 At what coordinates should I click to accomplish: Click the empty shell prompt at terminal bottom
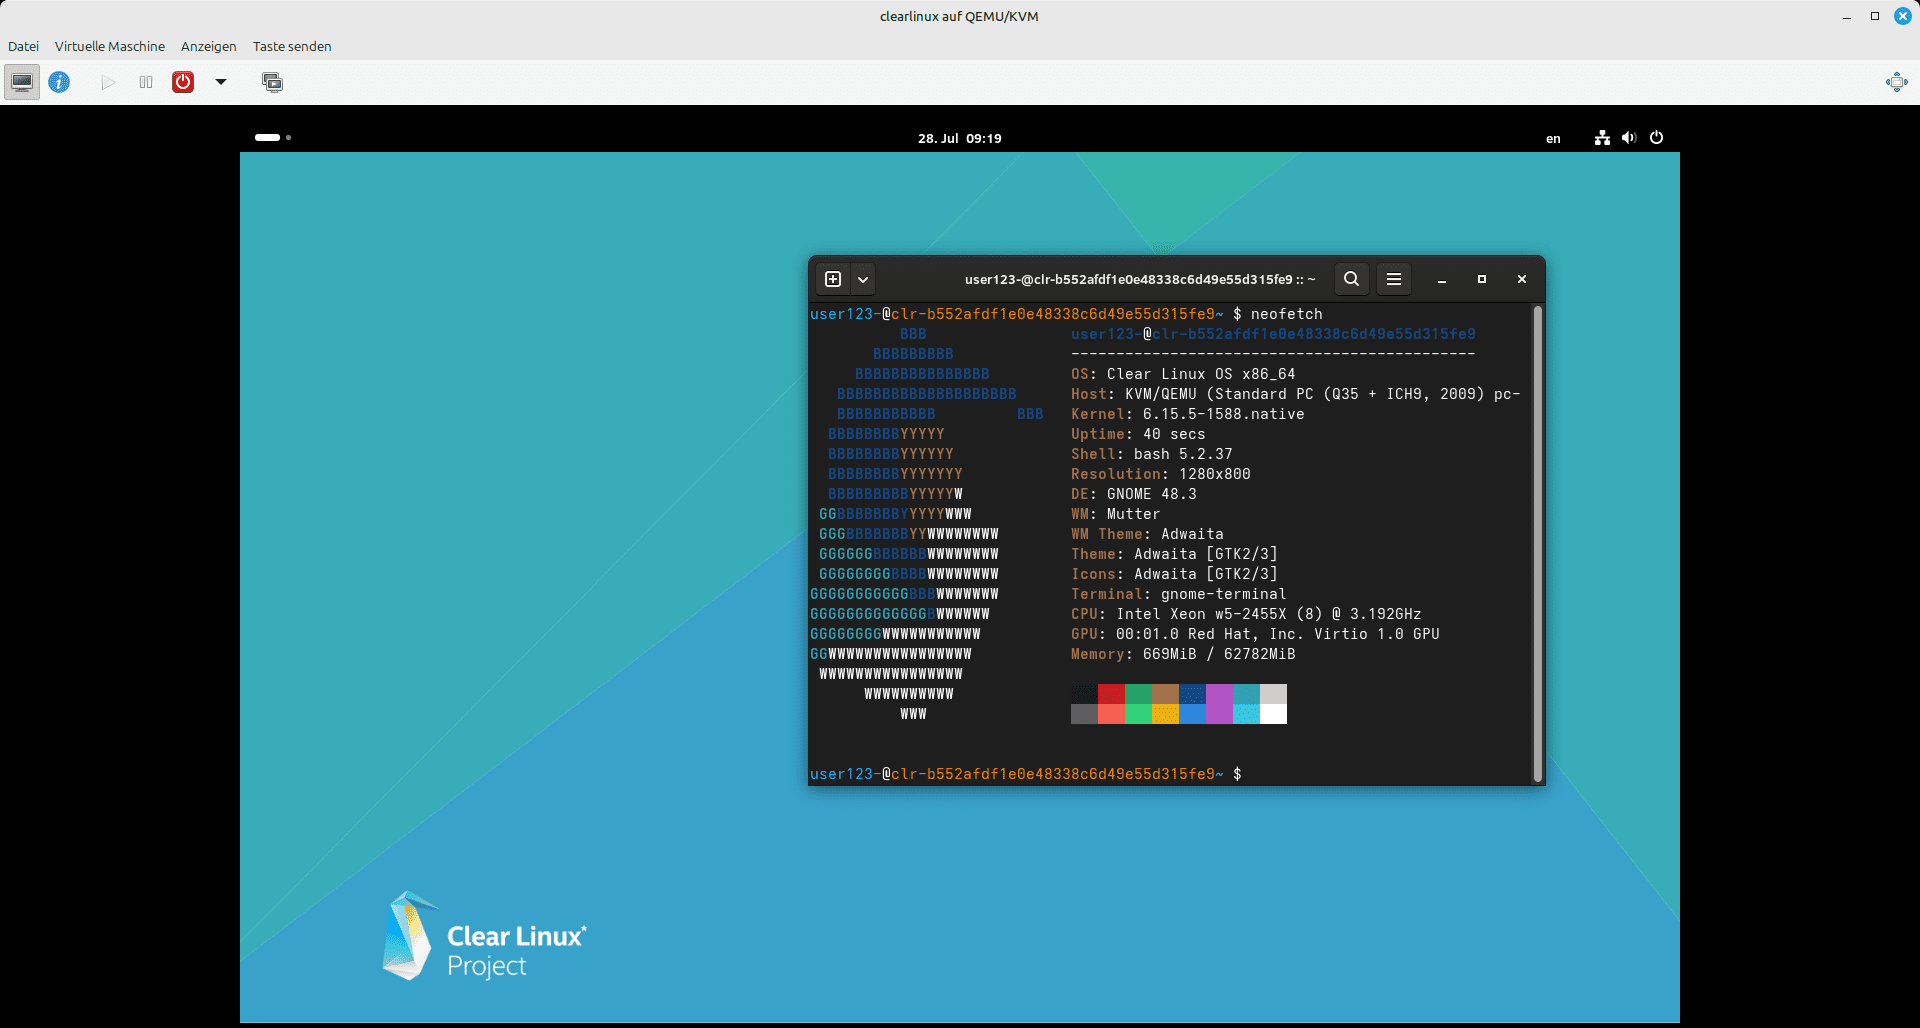point(1026,774)
